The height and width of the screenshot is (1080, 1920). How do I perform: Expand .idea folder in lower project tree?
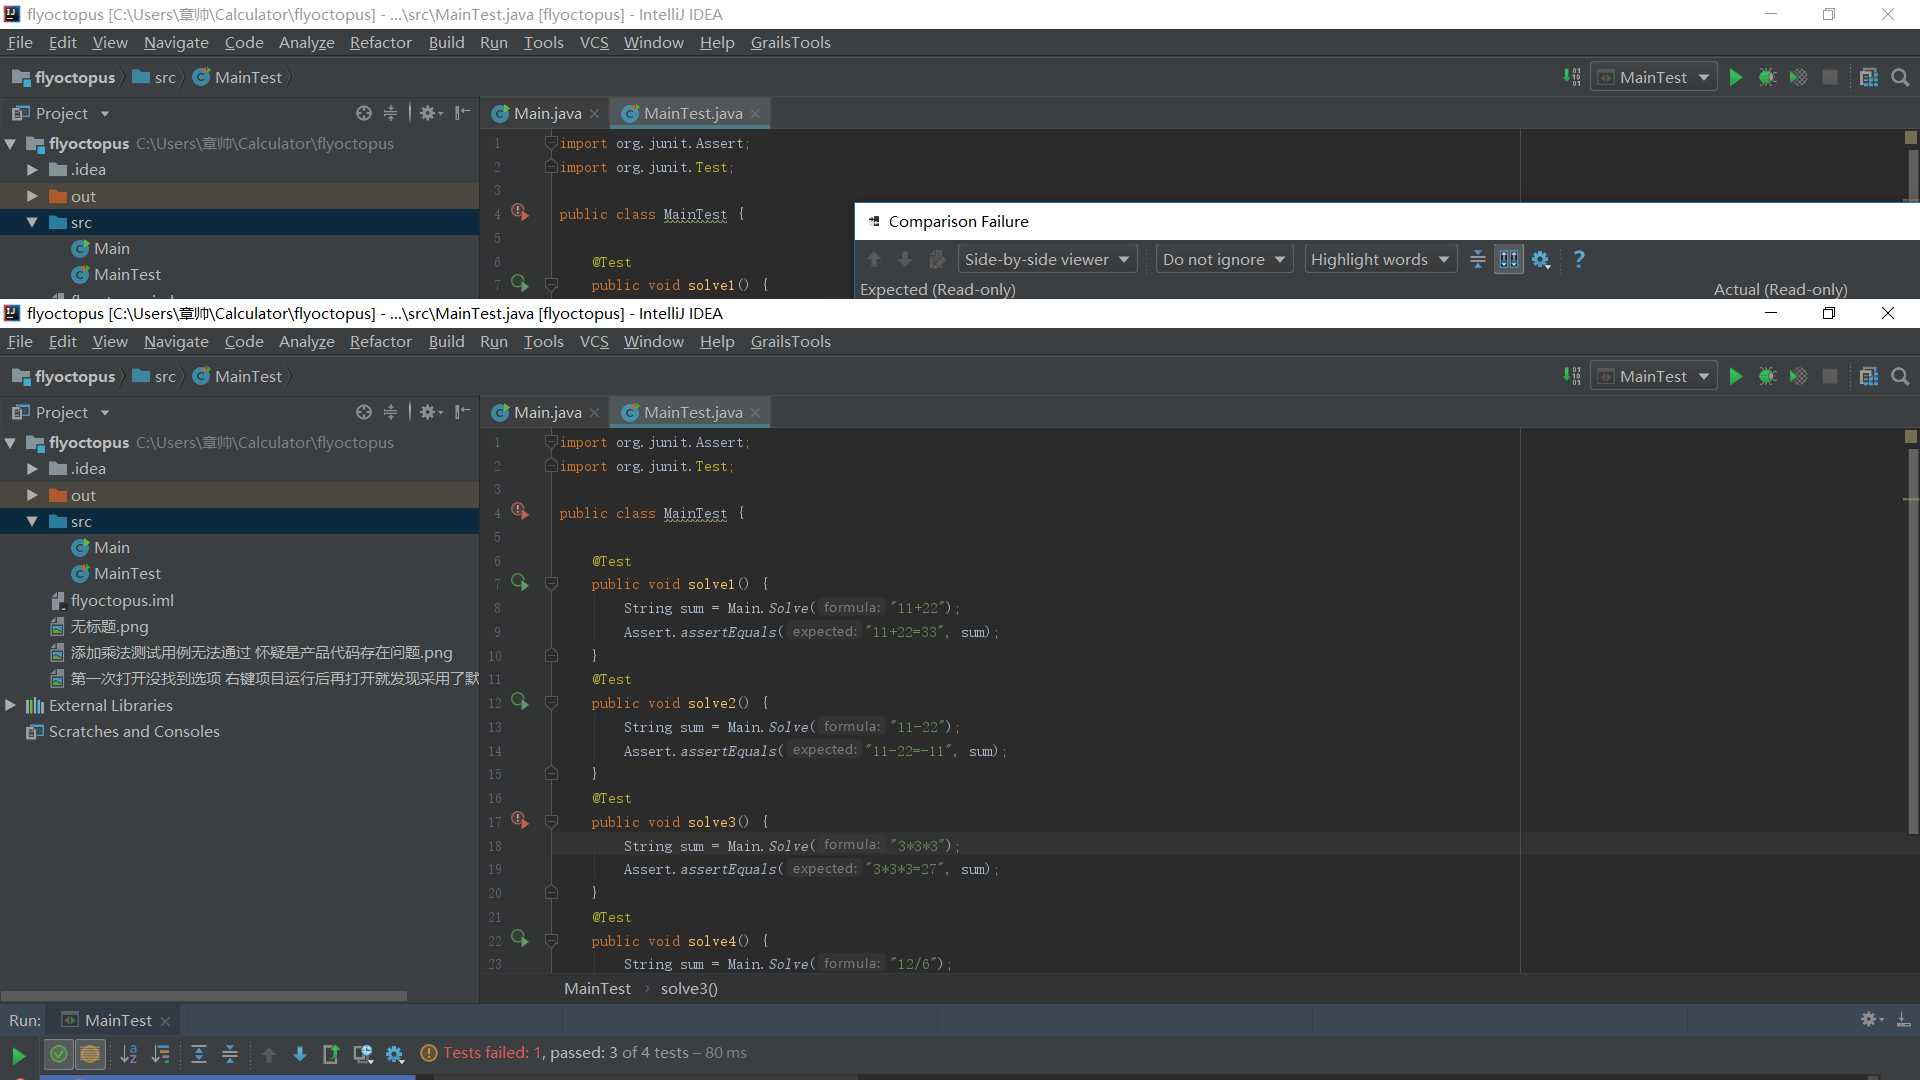(32, 468)
